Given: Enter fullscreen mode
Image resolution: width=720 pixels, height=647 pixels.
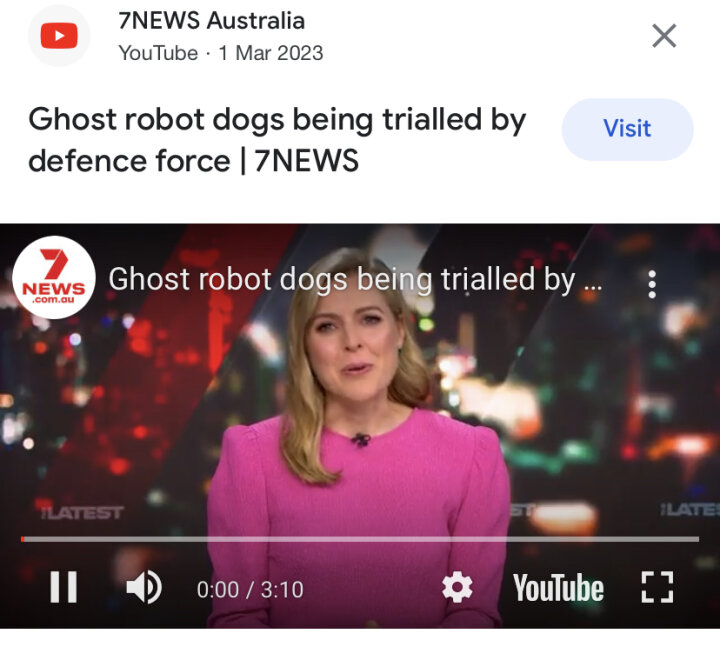Looking at the screenshot, I should point(657,587).
